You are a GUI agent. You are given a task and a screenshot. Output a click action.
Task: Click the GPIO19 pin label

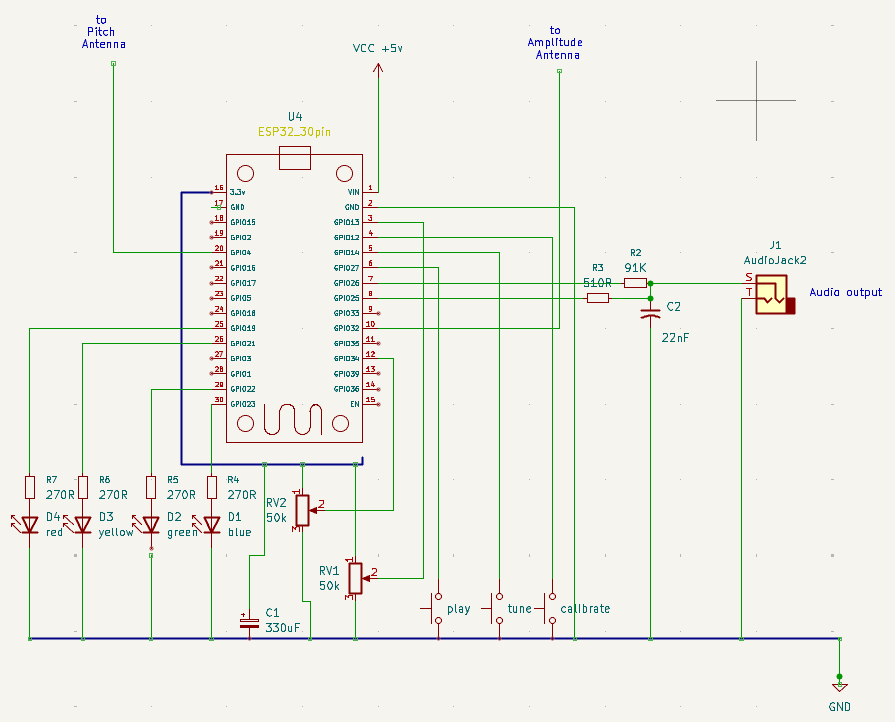pos(243,328)
